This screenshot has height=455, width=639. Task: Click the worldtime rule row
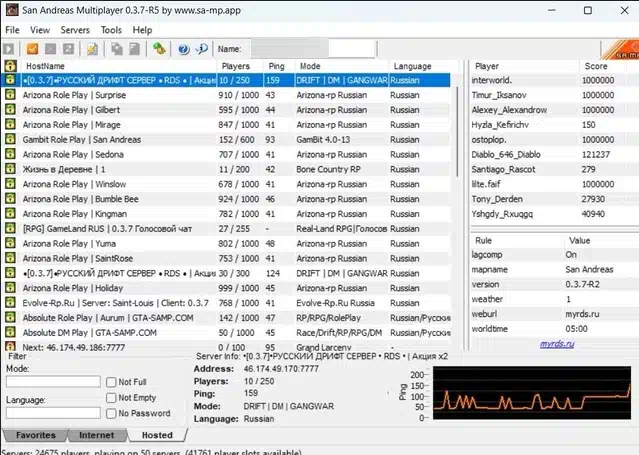click(x=555, y=329)
